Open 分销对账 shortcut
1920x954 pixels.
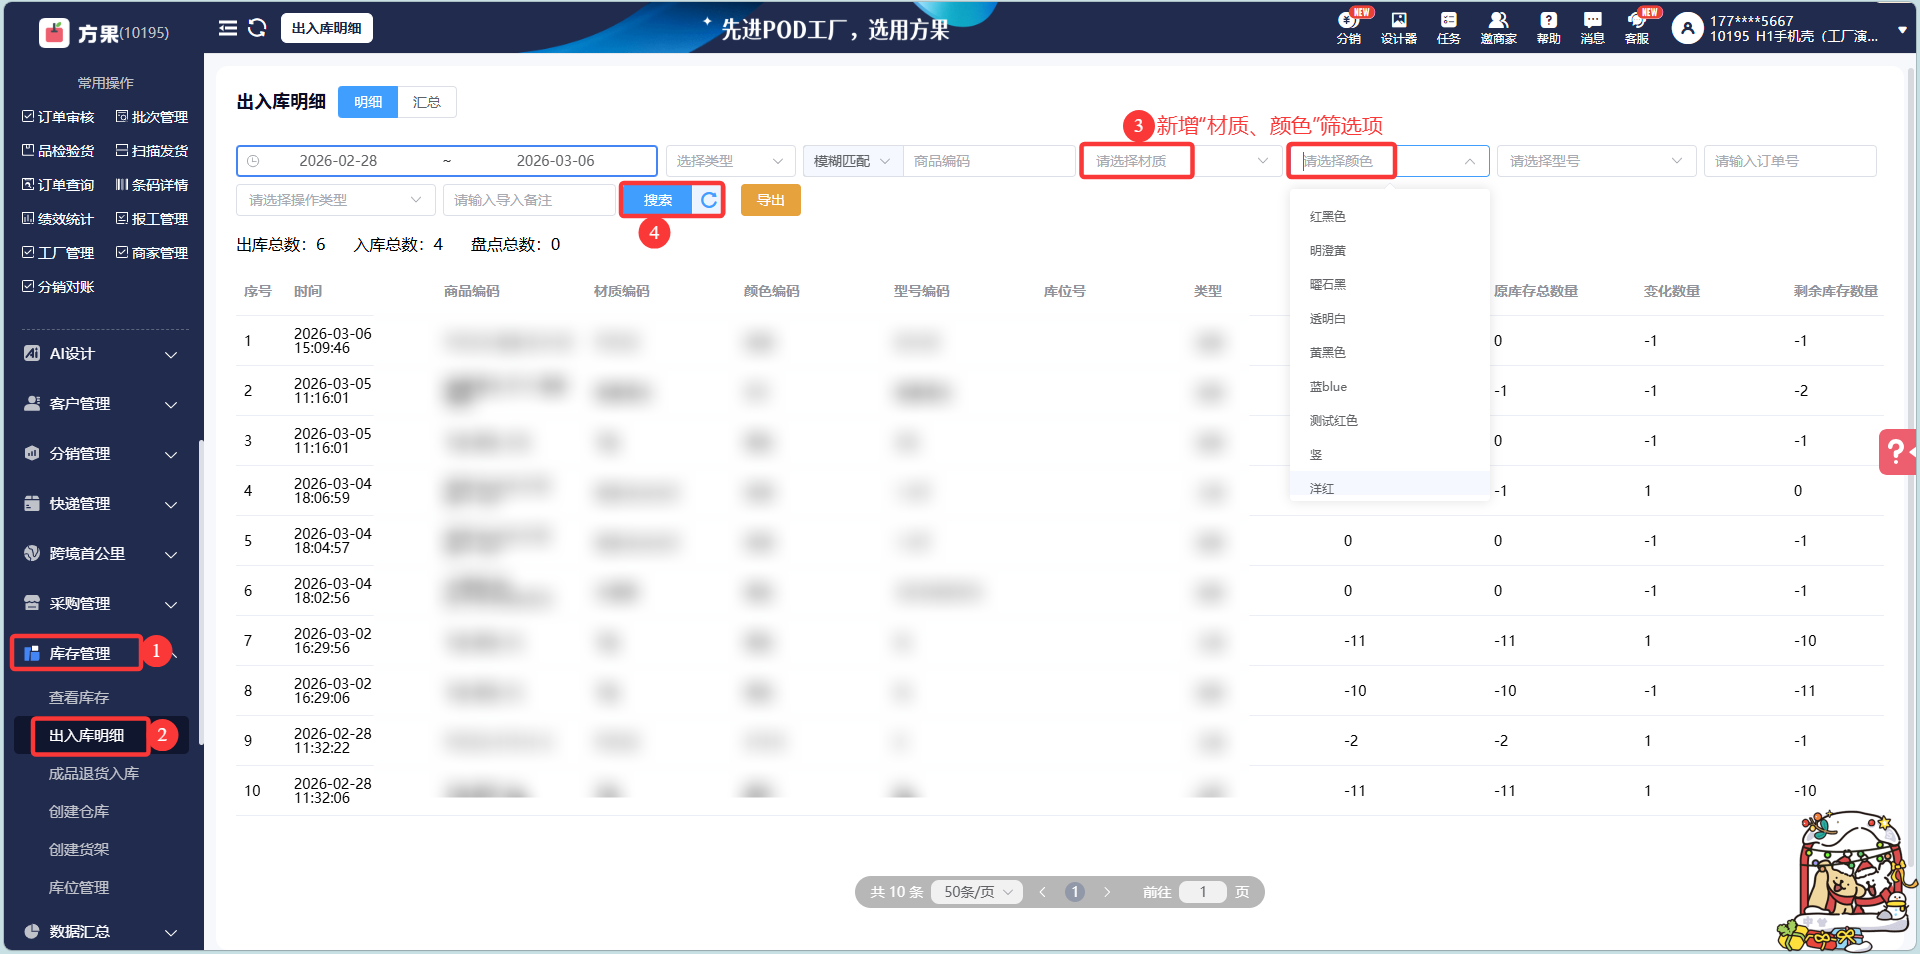pyautogui.click(x=58, y=287)
